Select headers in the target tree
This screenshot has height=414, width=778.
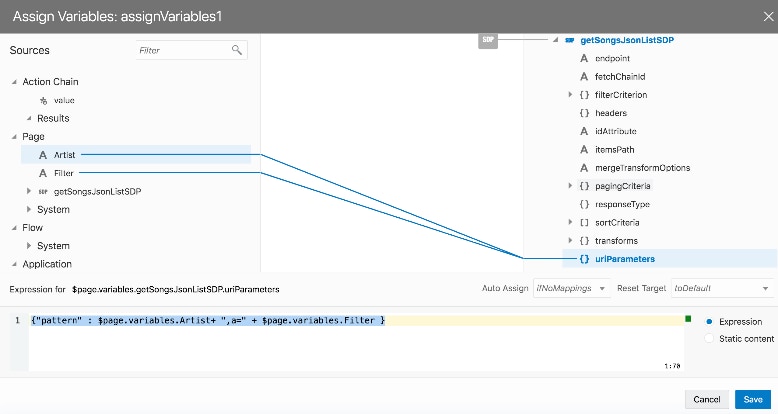(x=611, y=113)
